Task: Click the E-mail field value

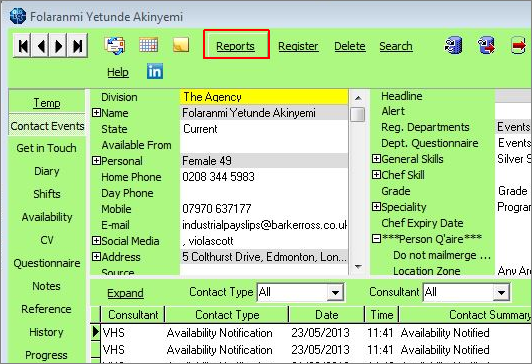Action: (x=264, y=225)
